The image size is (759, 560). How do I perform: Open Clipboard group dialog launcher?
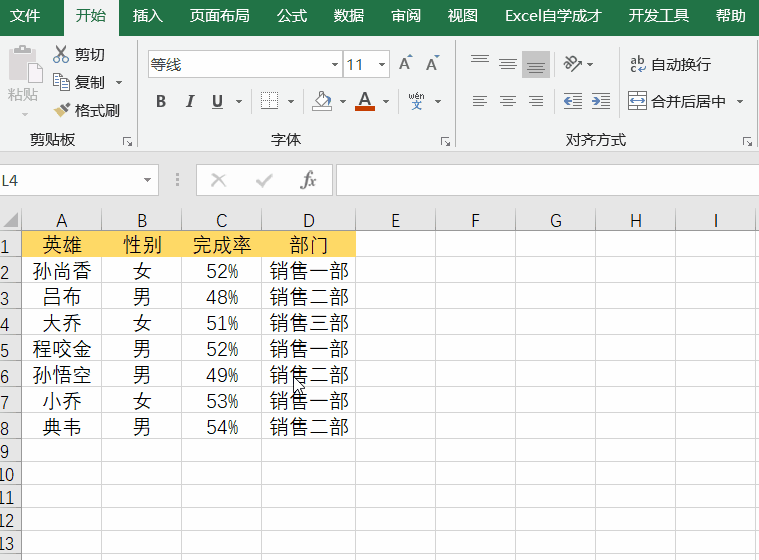(127, 142)
